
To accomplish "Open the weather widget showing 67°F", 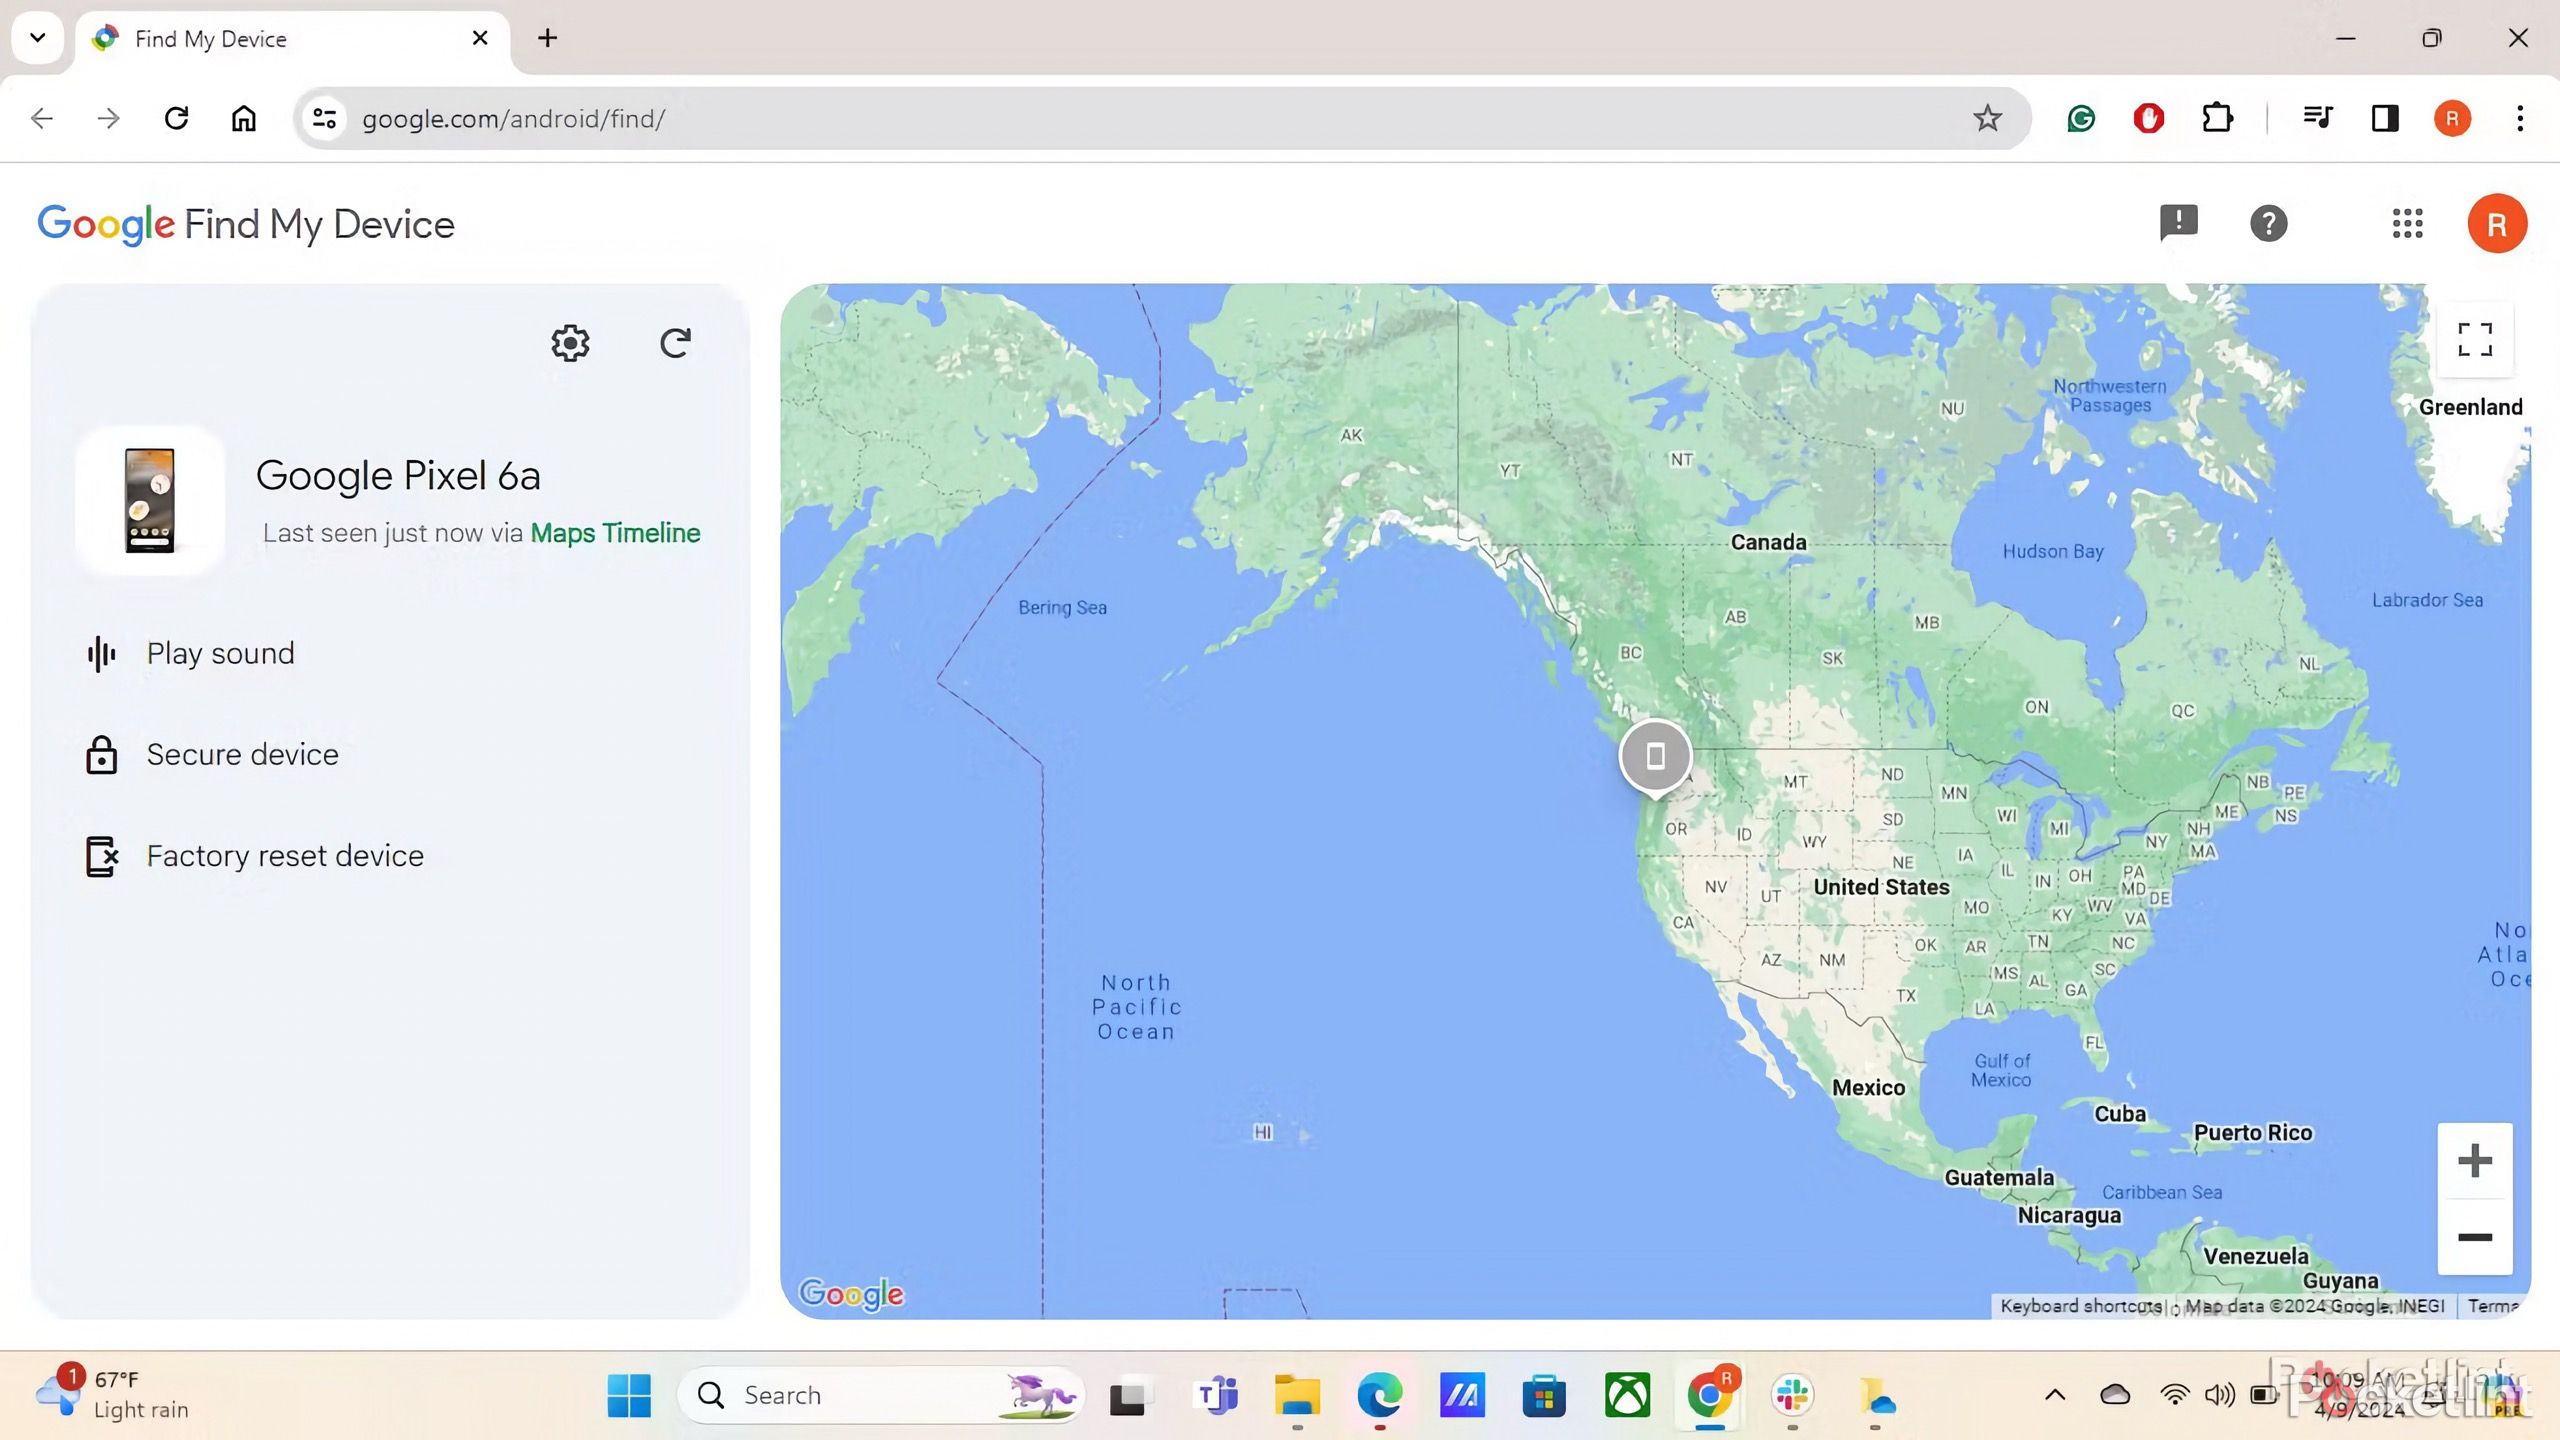I will coord(112,1394).
